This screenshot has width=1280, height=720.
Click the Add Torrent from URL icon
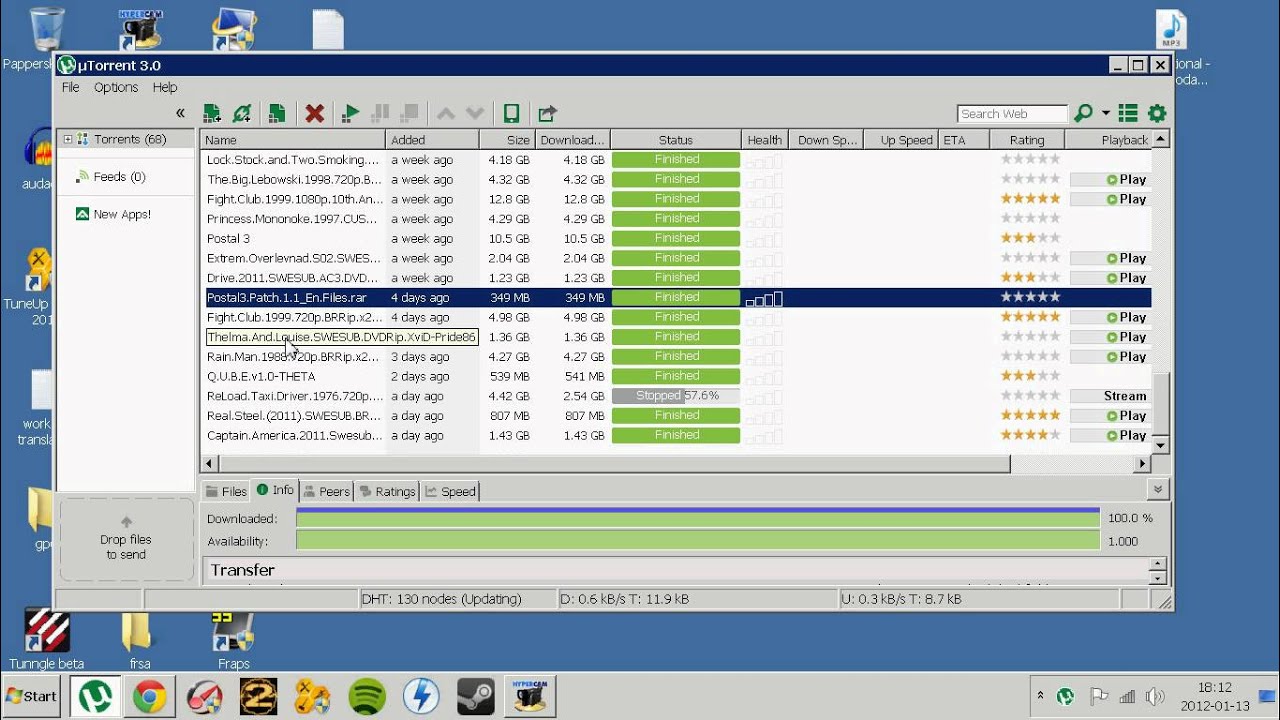point(242,113)
